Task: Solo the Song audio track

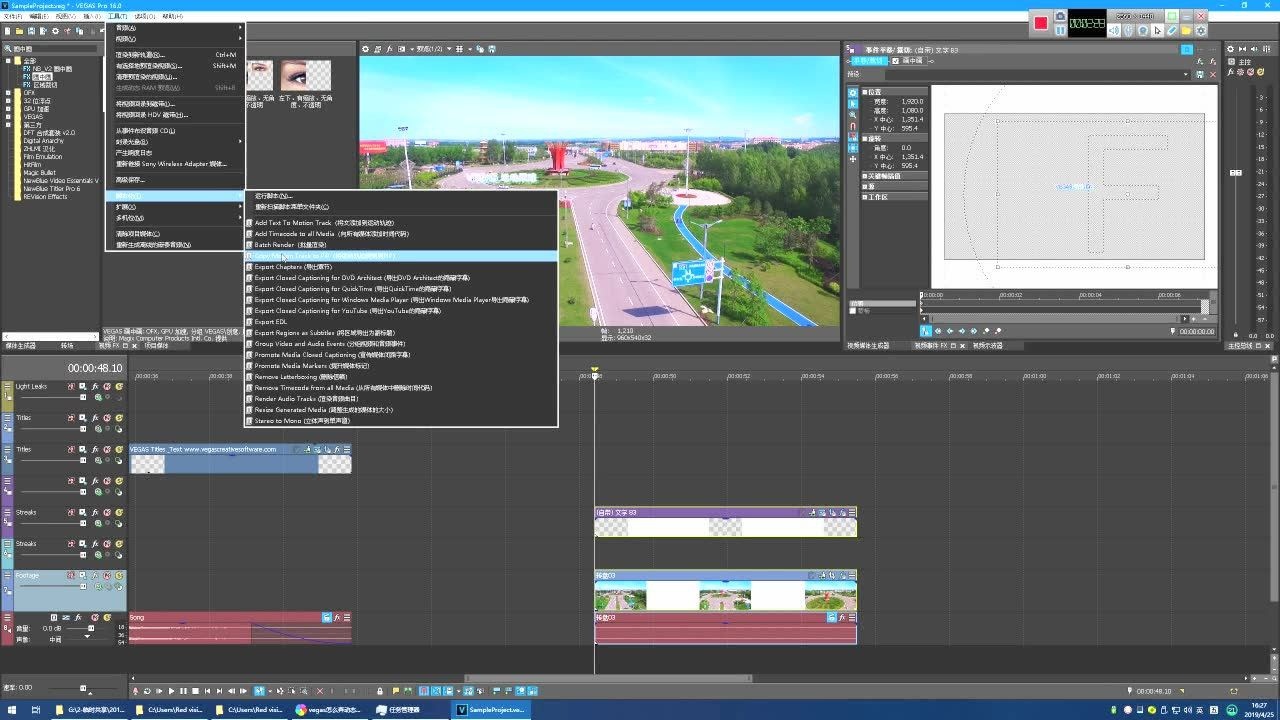Action: [107, 617]
